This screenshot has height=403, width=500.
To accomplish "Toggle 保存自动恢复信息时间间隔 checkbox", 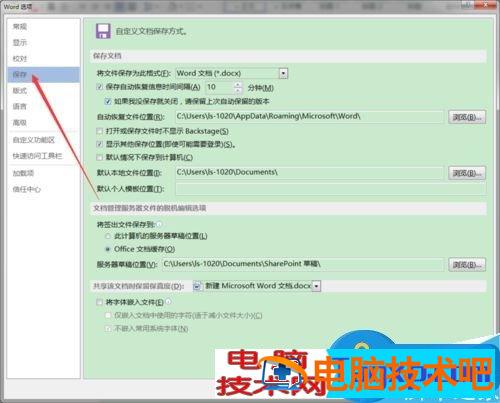I will coord(99,87).
